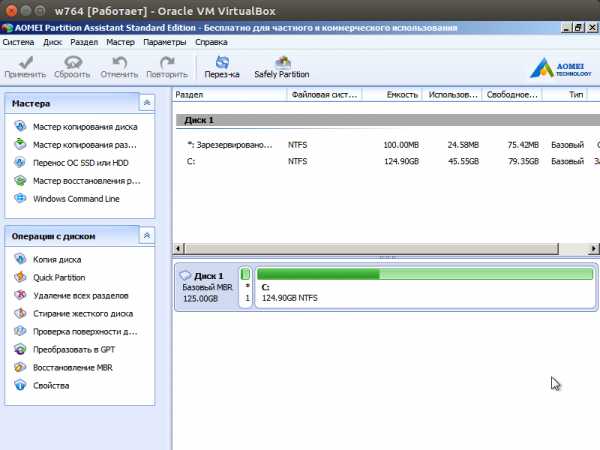Click the 45.55GB used cell
Screen dimensions: 600x450
point(463,161)
